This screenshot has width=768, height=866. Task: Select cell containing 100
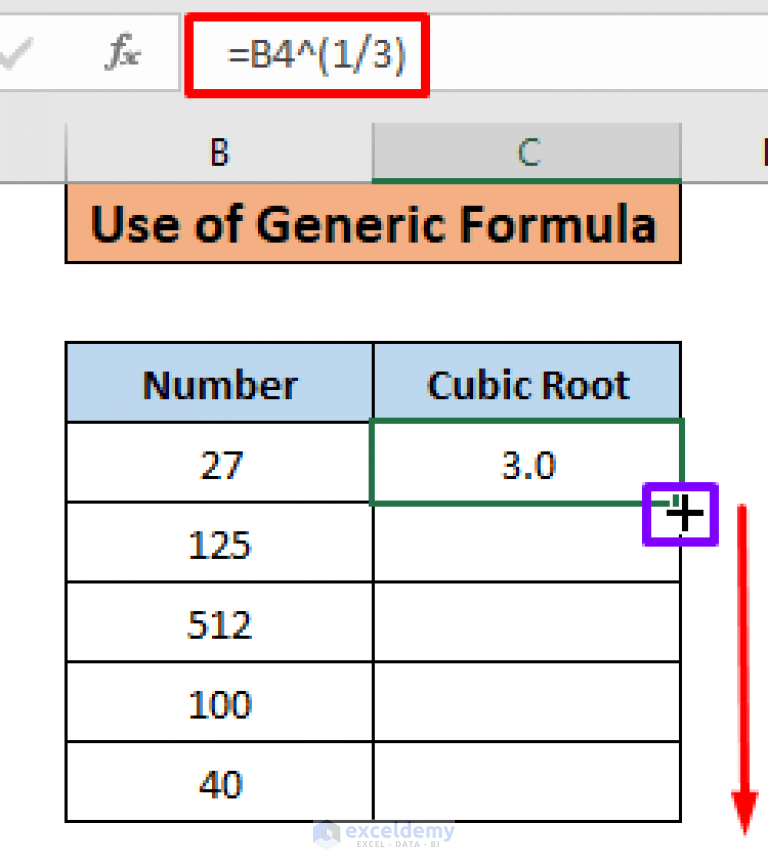tap(220, 702)
